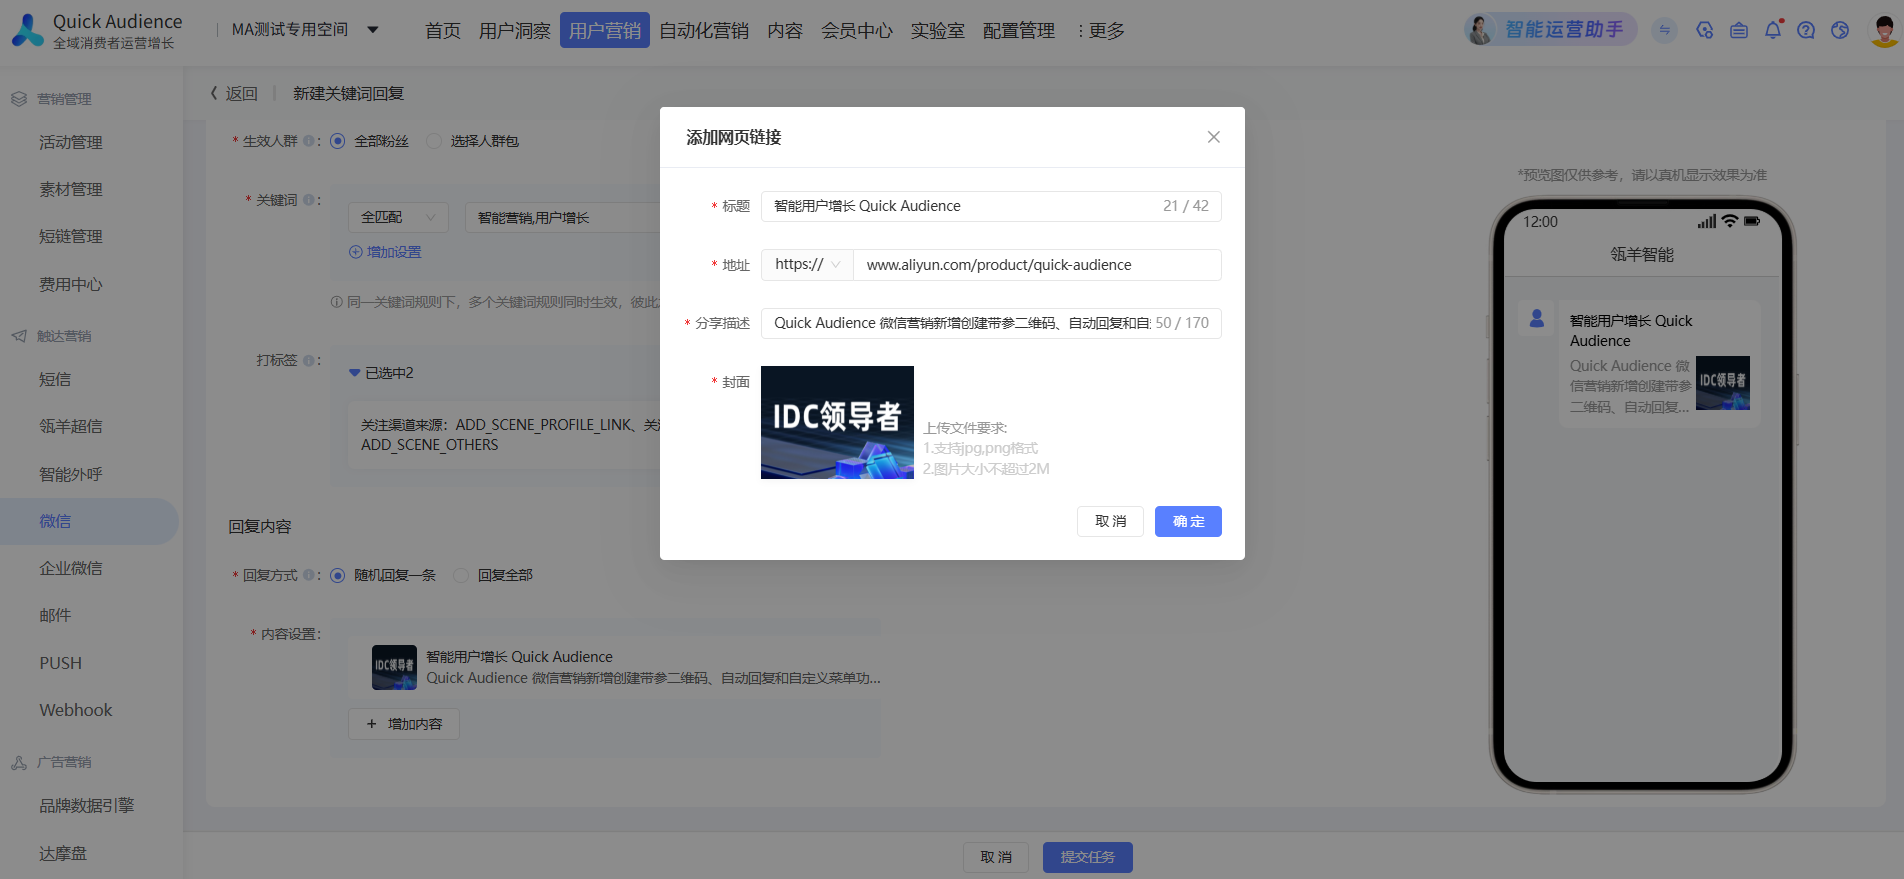Select the 用户营销 tab

click(x=605, y=31)
